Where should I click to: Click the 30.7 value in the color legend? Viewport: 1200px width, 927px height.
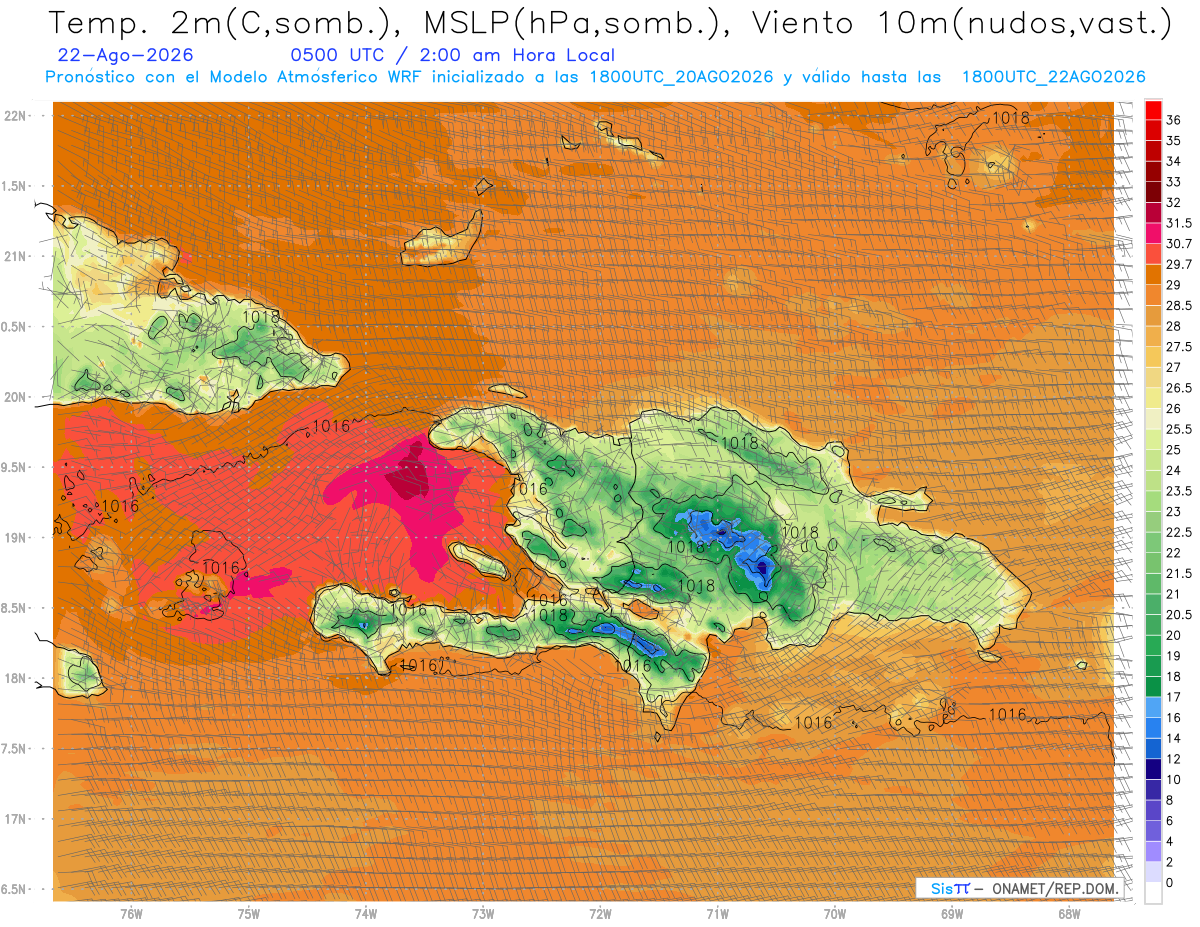[x=1179, y=244]
